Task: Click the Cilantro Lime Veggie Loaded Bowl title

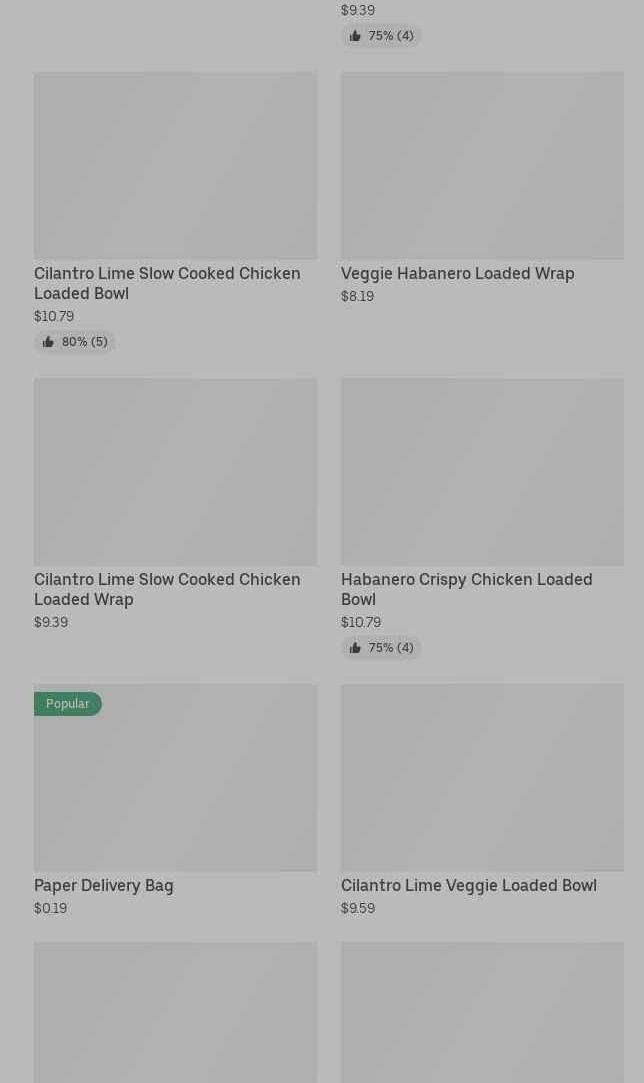Action: pyautogui.click(x=468, y=885)
